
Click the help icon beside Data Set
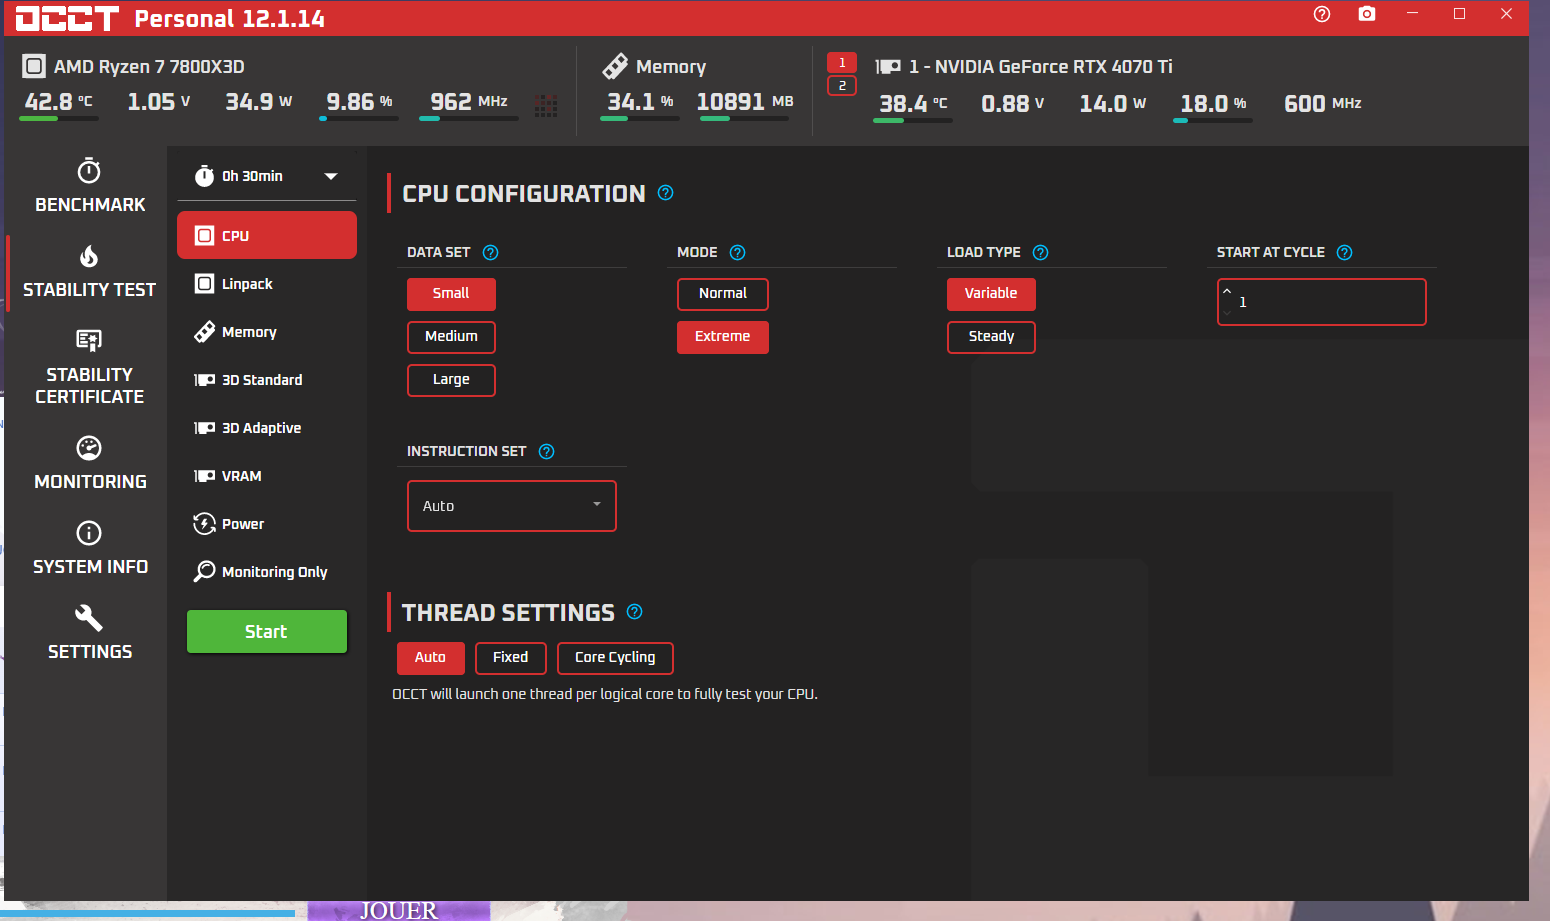pos(491,253)
